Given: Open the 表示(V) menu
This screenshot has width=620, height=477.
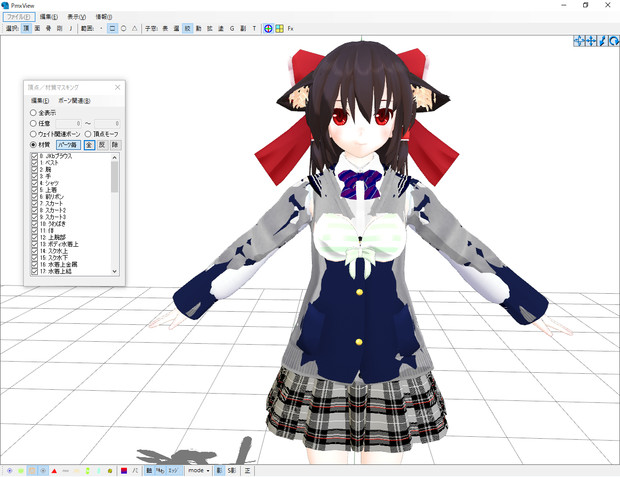Looking at the screenshot, I should [76, 17].
